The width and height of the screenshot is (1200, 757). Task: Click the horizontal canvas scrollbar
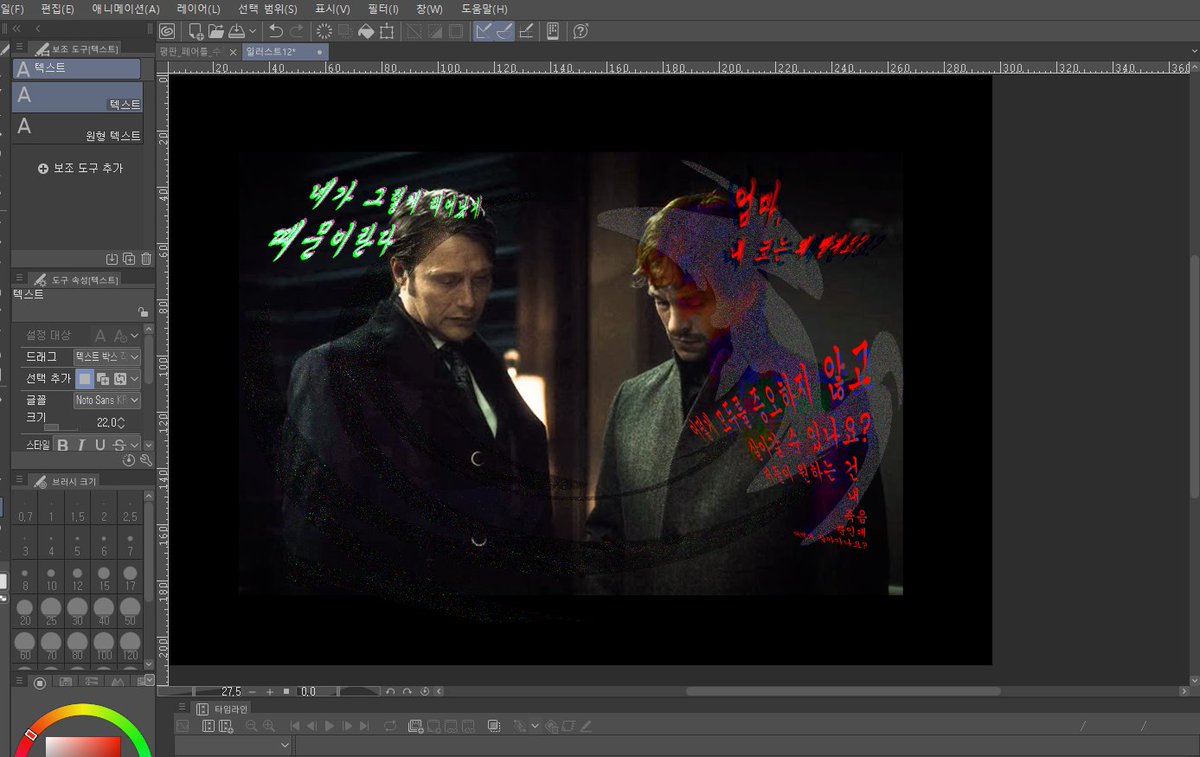843,691
